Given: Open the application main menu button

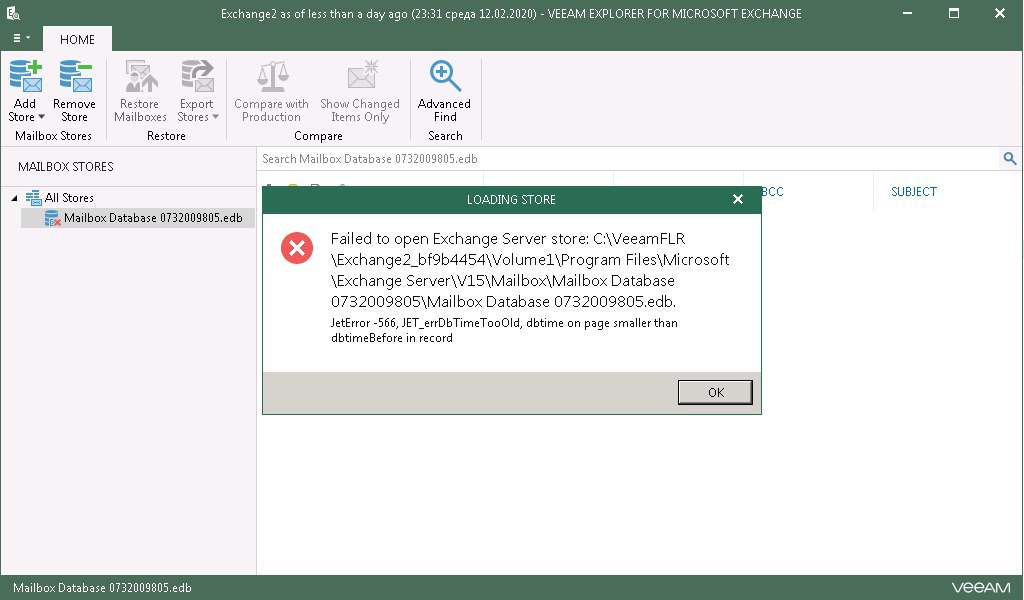Looking at the screenshot, I should click(21, 39).
